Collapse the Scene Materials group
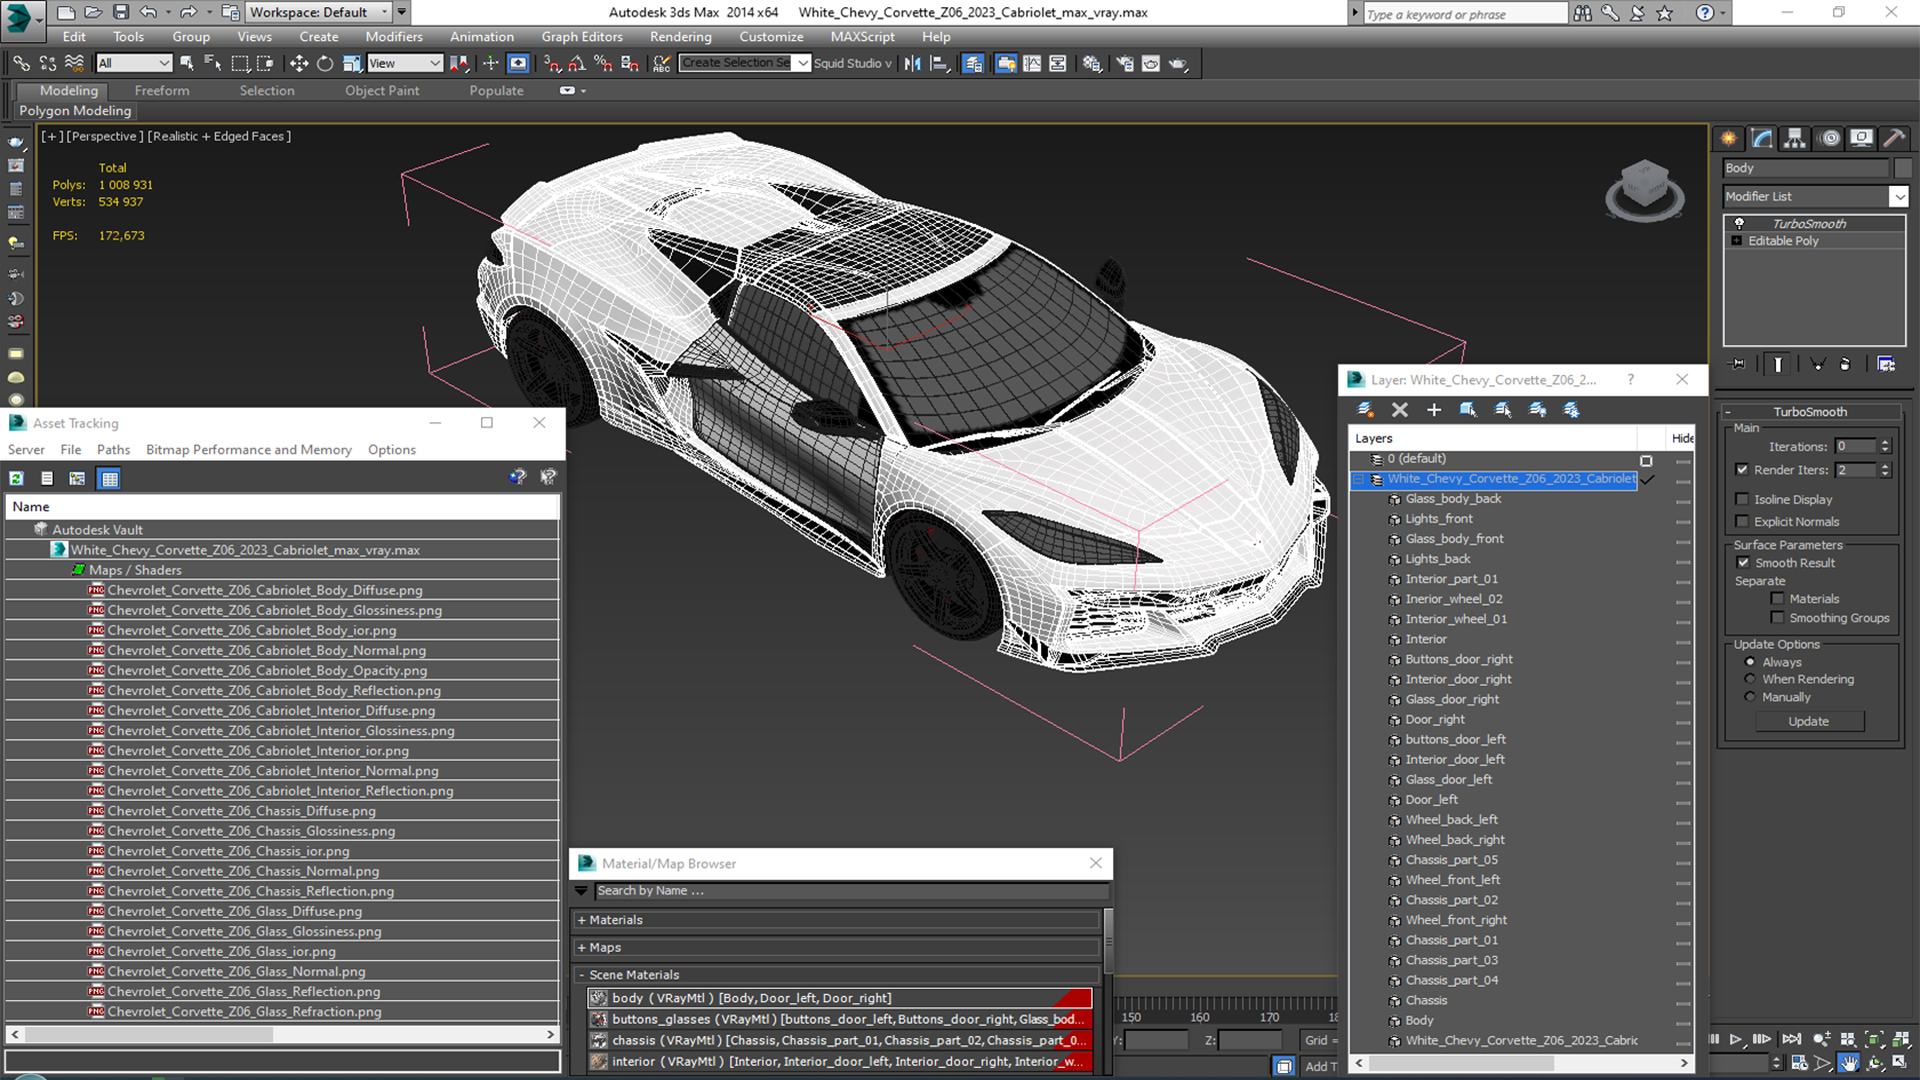 pos(581,974)
